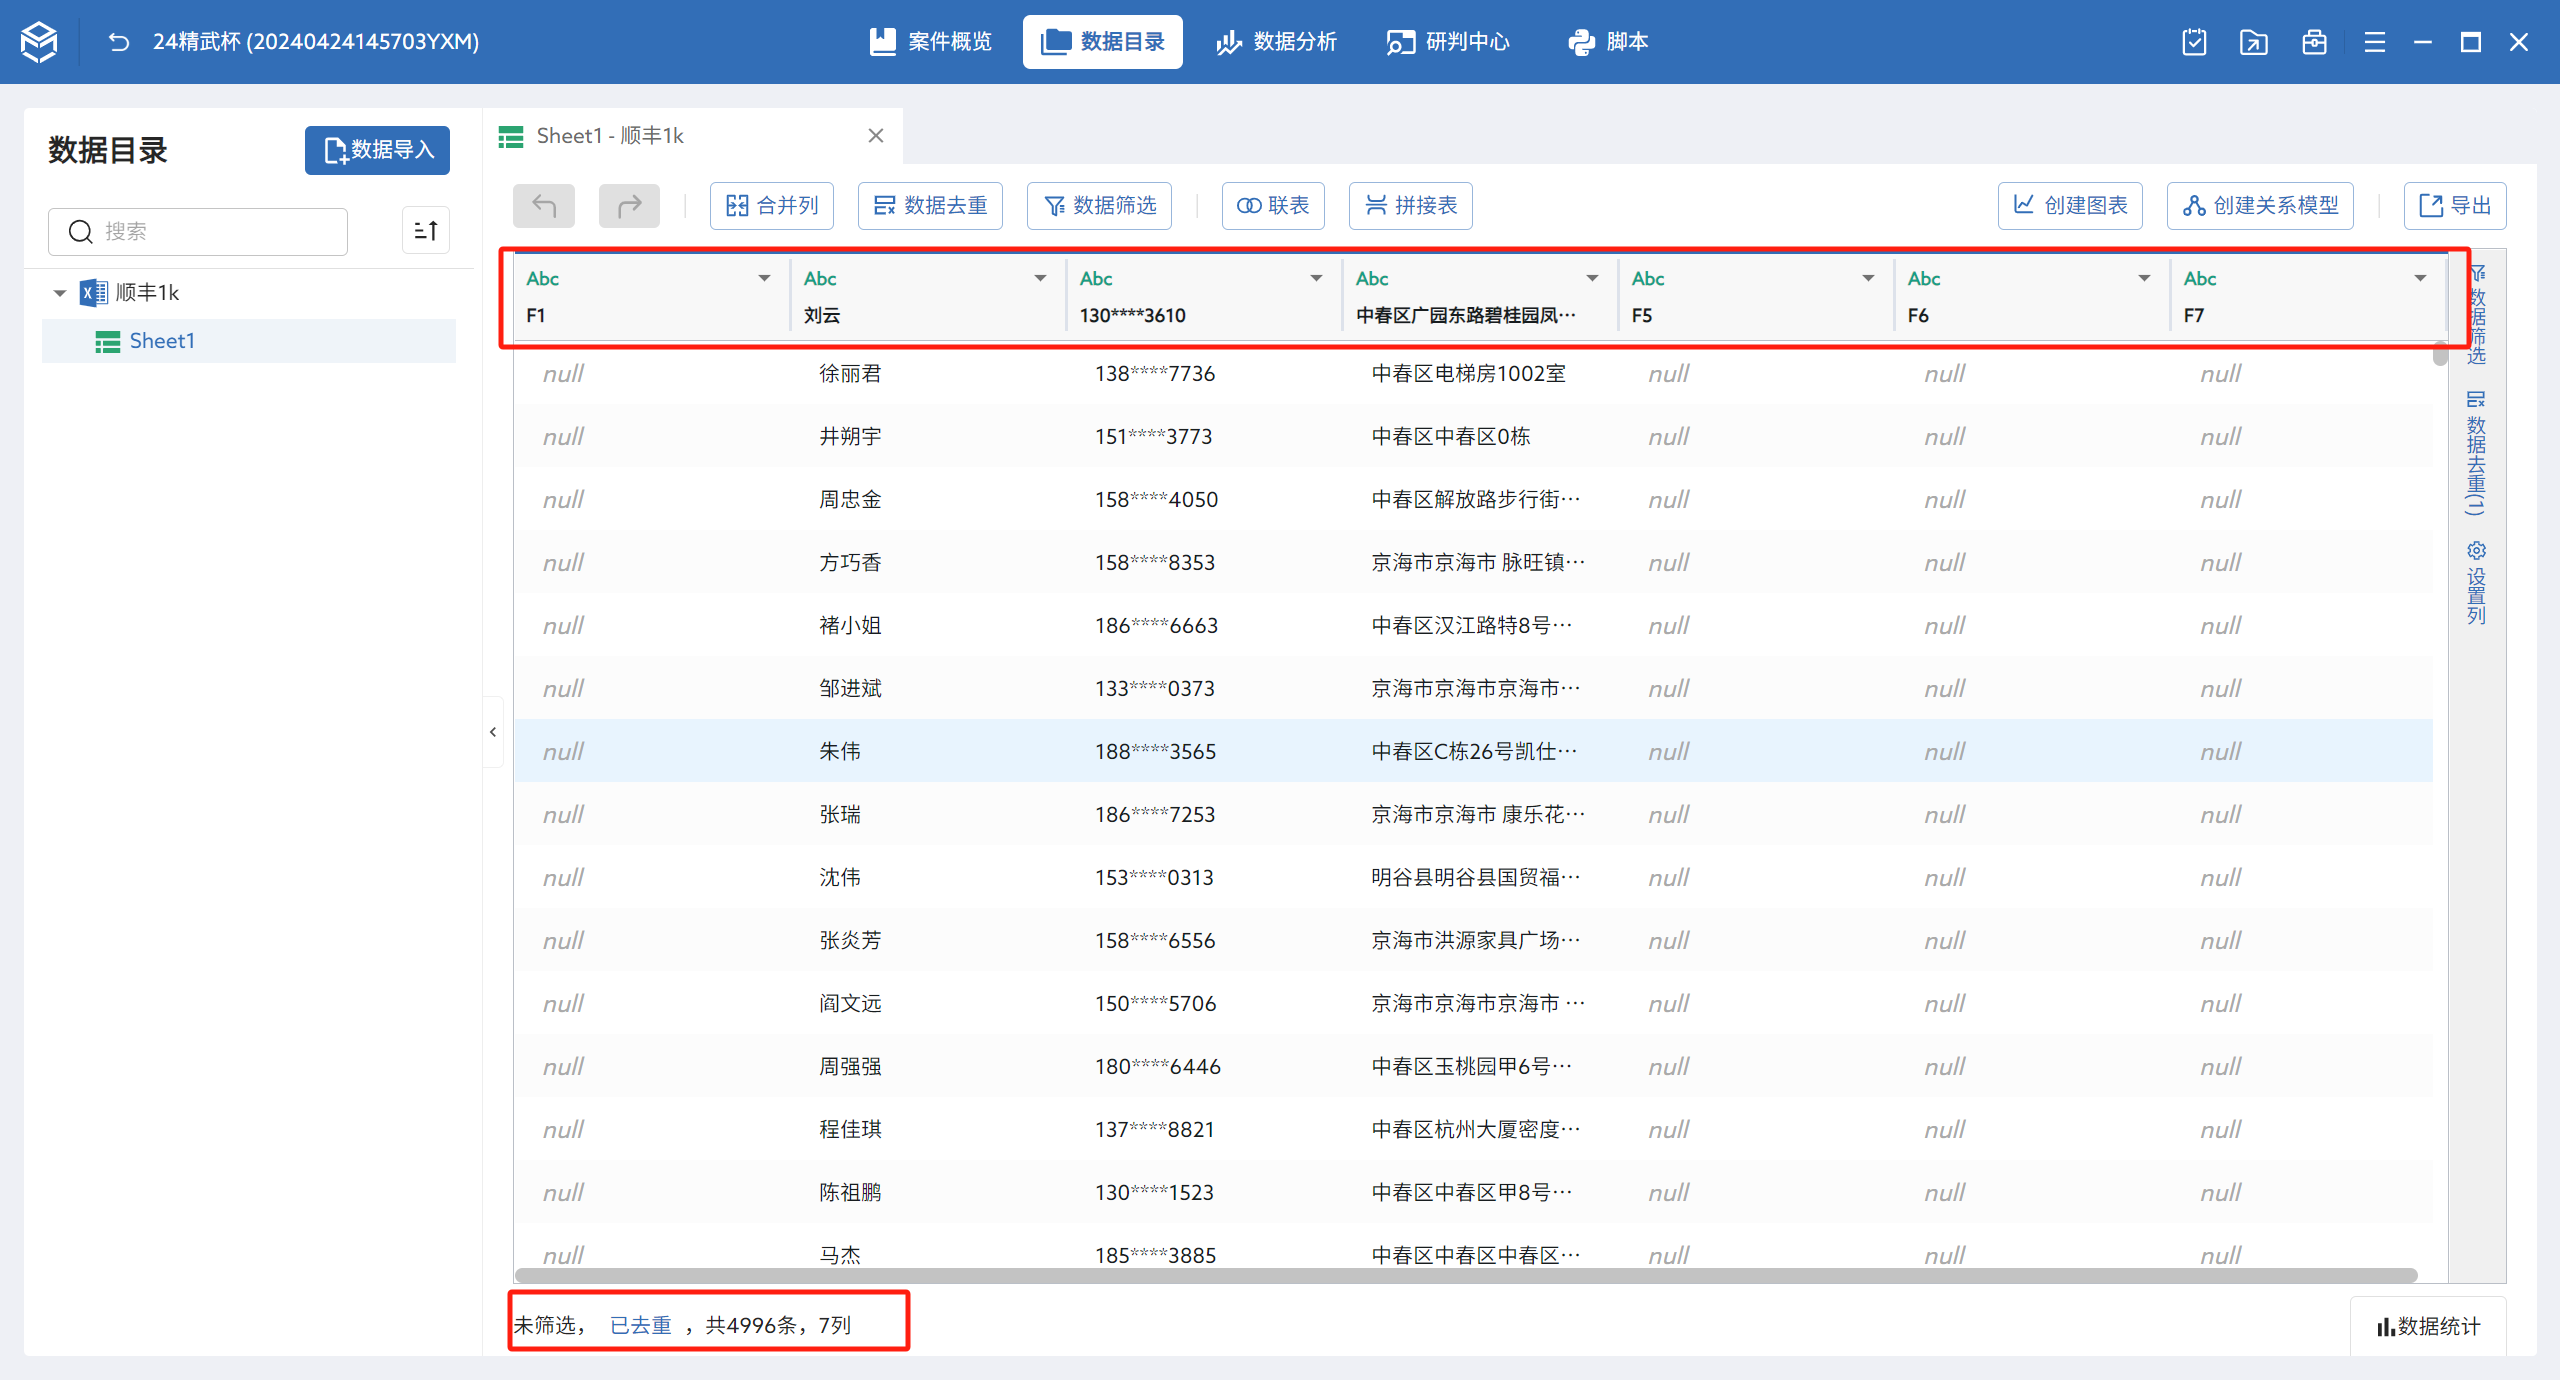Click the horizontal scrollbar under the table
The height and width of the screenshot is (1380, 2560).
pyautogui.click(x=1465, y=1275)
